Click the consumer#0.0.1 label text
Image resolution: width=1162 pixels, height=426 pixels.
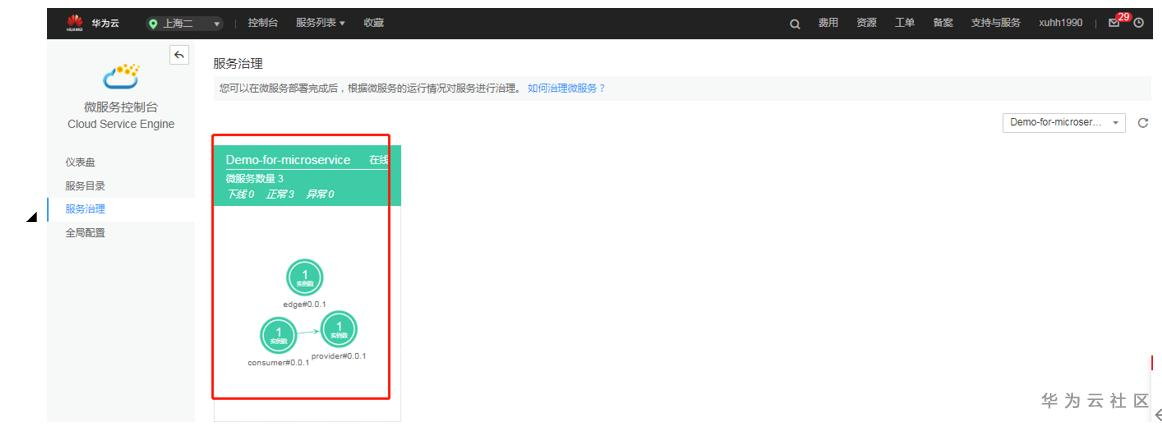(279, 362)
